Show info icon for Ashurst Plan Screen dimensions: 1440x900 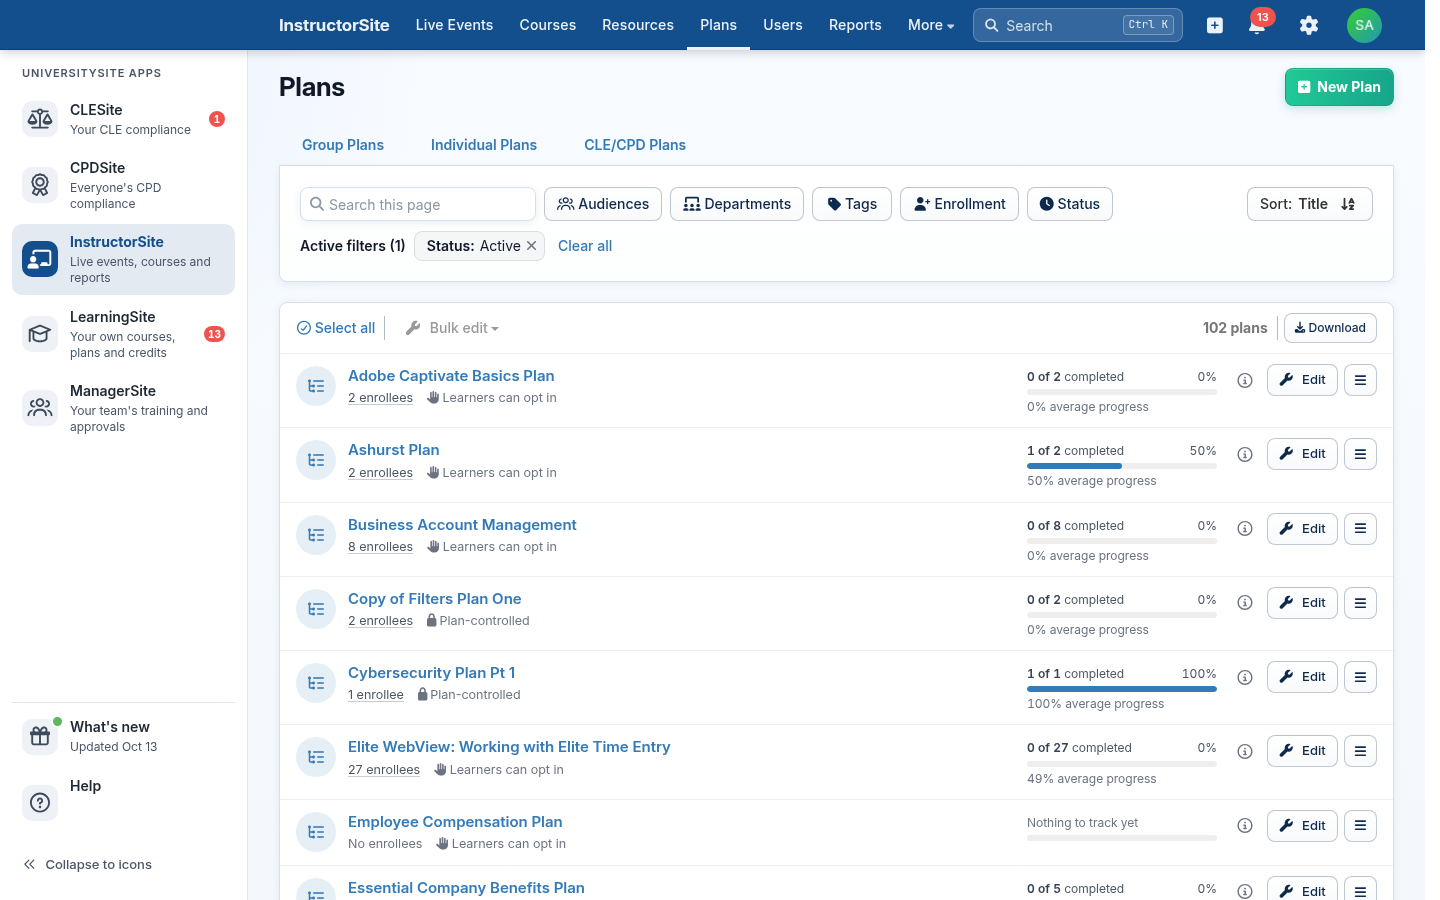coord(1245,454)
